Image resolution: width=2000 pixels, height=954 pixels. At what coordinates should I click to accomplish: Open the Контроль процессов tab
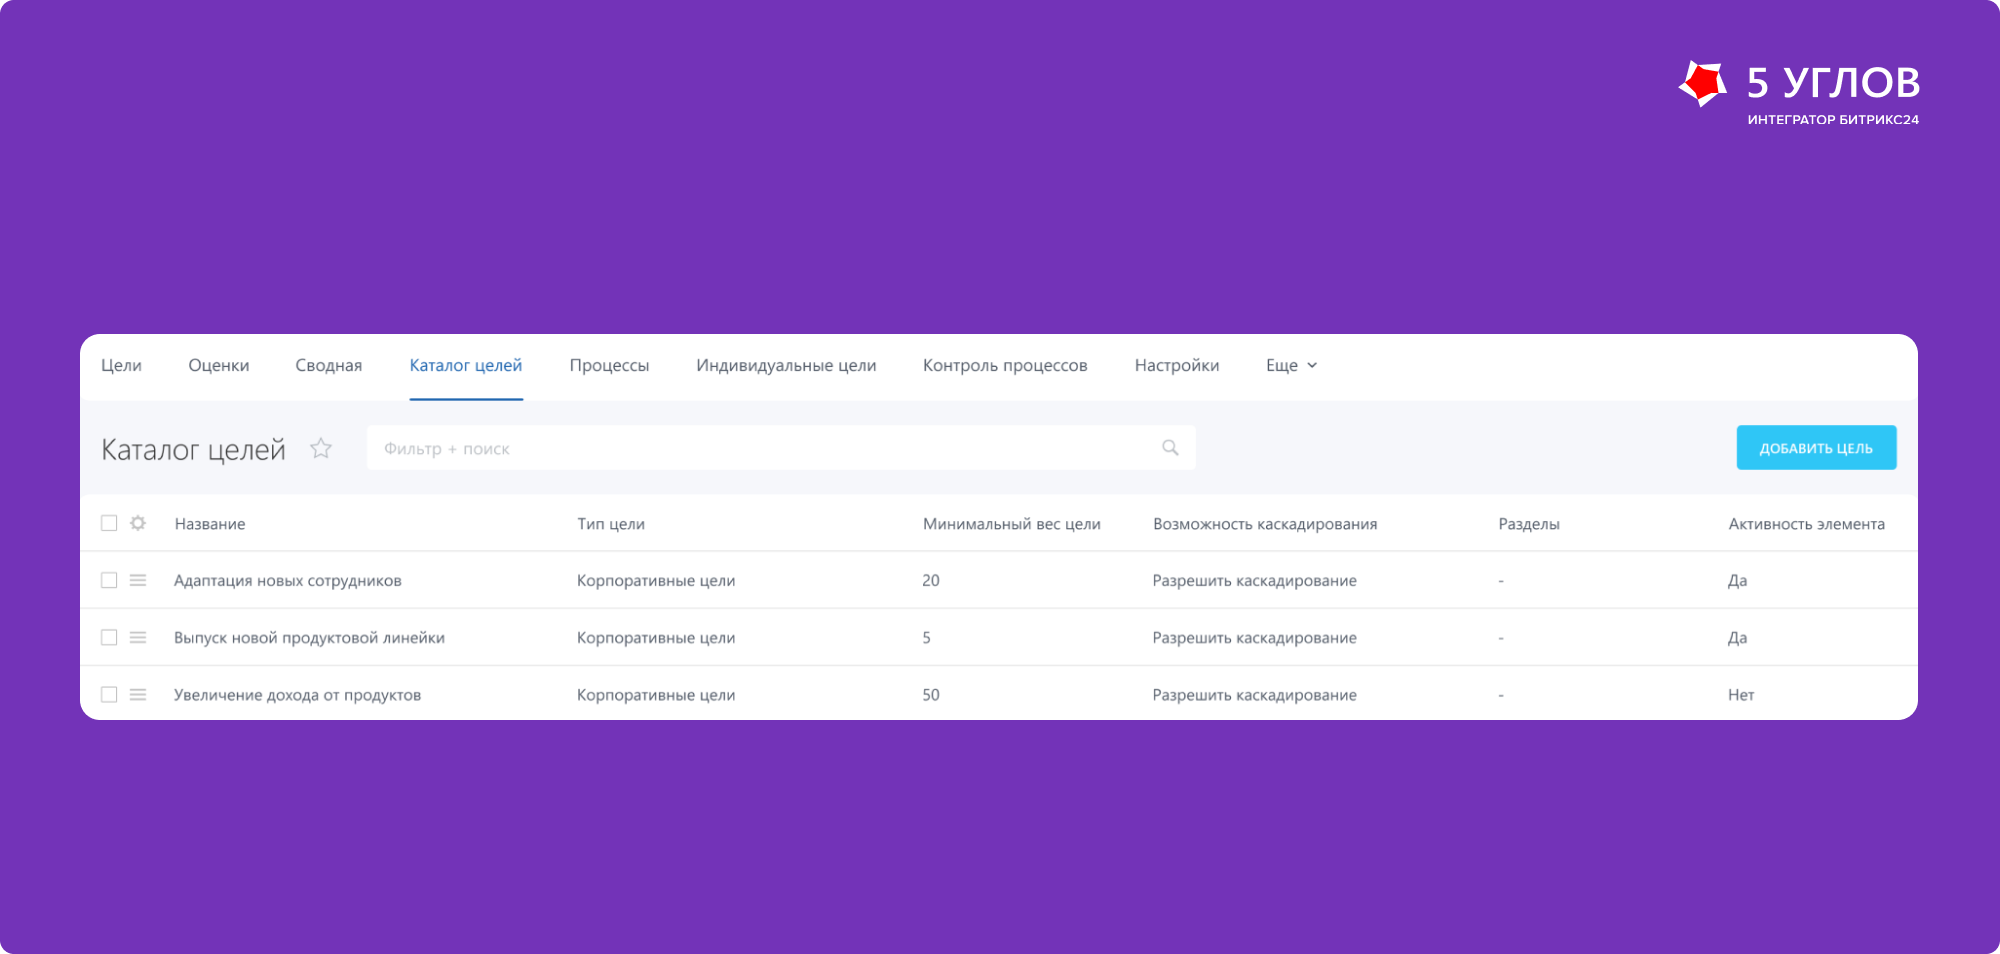point(1005,365)
